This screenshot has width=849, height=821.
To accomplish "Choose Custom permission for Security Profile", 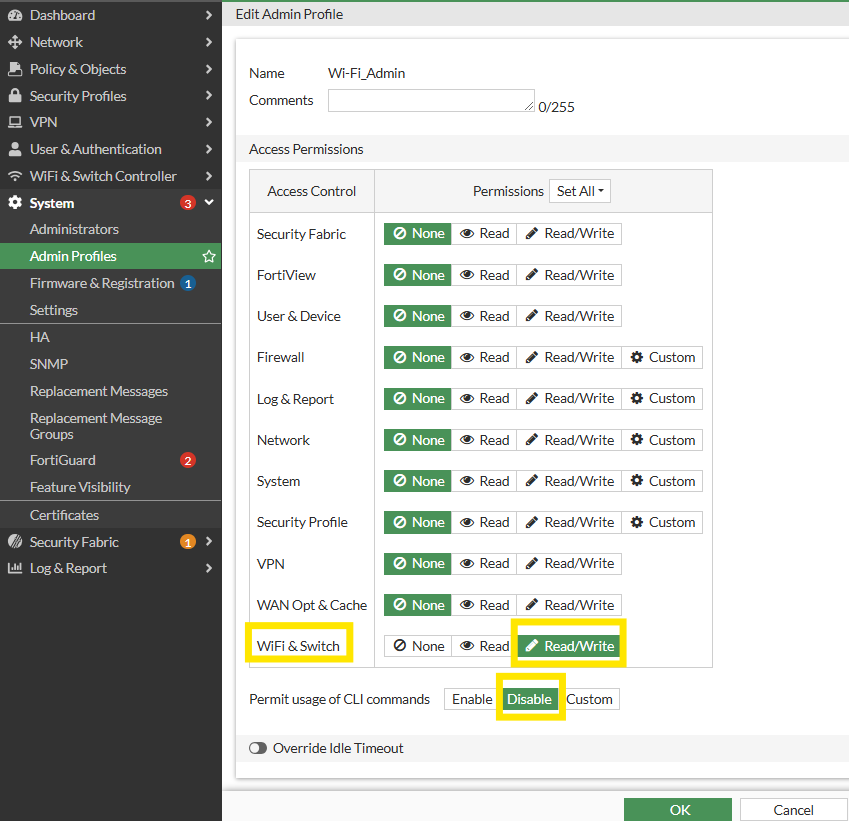I will pyautogui.click(x=662, y=522).
